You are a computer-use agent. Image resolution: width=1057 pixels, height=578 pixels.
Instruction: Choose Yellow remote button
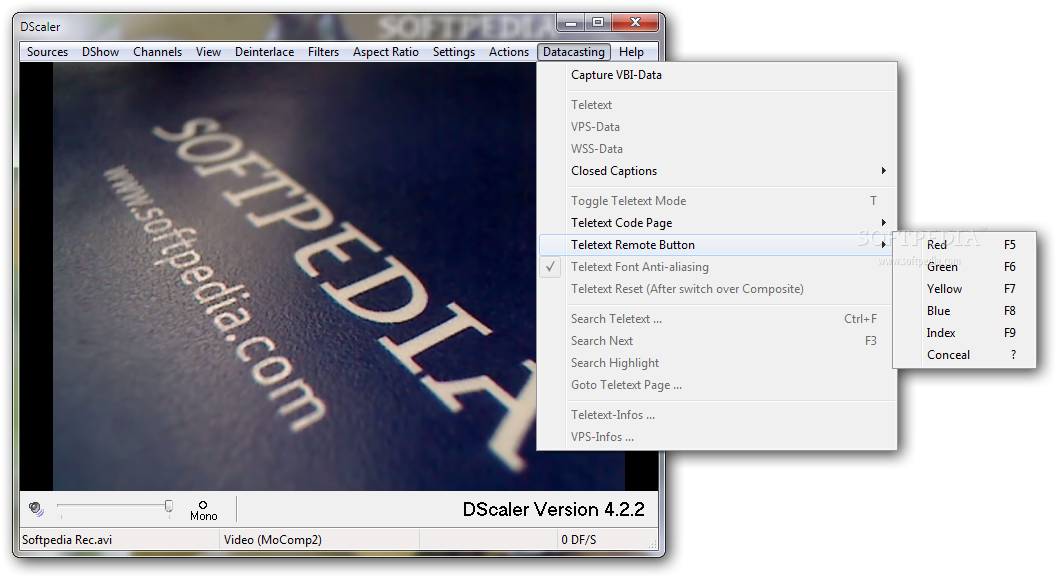coord(964,289)
